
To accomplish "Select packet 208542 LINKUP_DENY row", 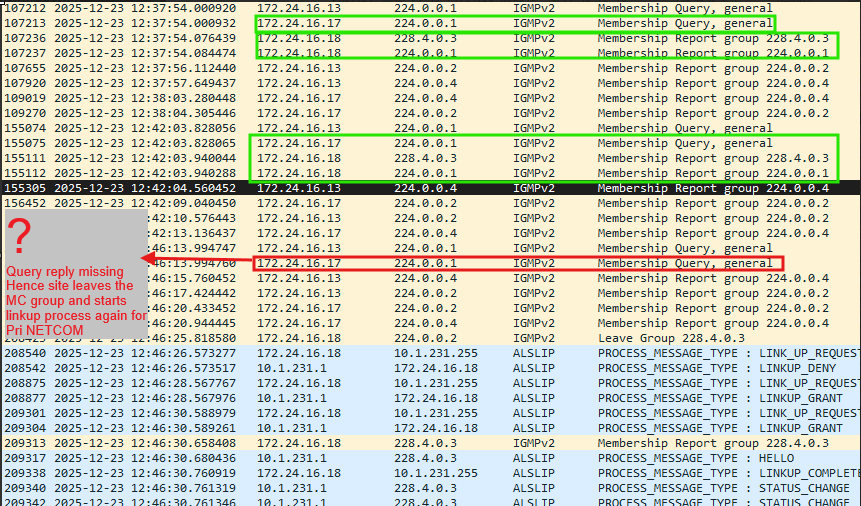I will (x=430, y=368).
